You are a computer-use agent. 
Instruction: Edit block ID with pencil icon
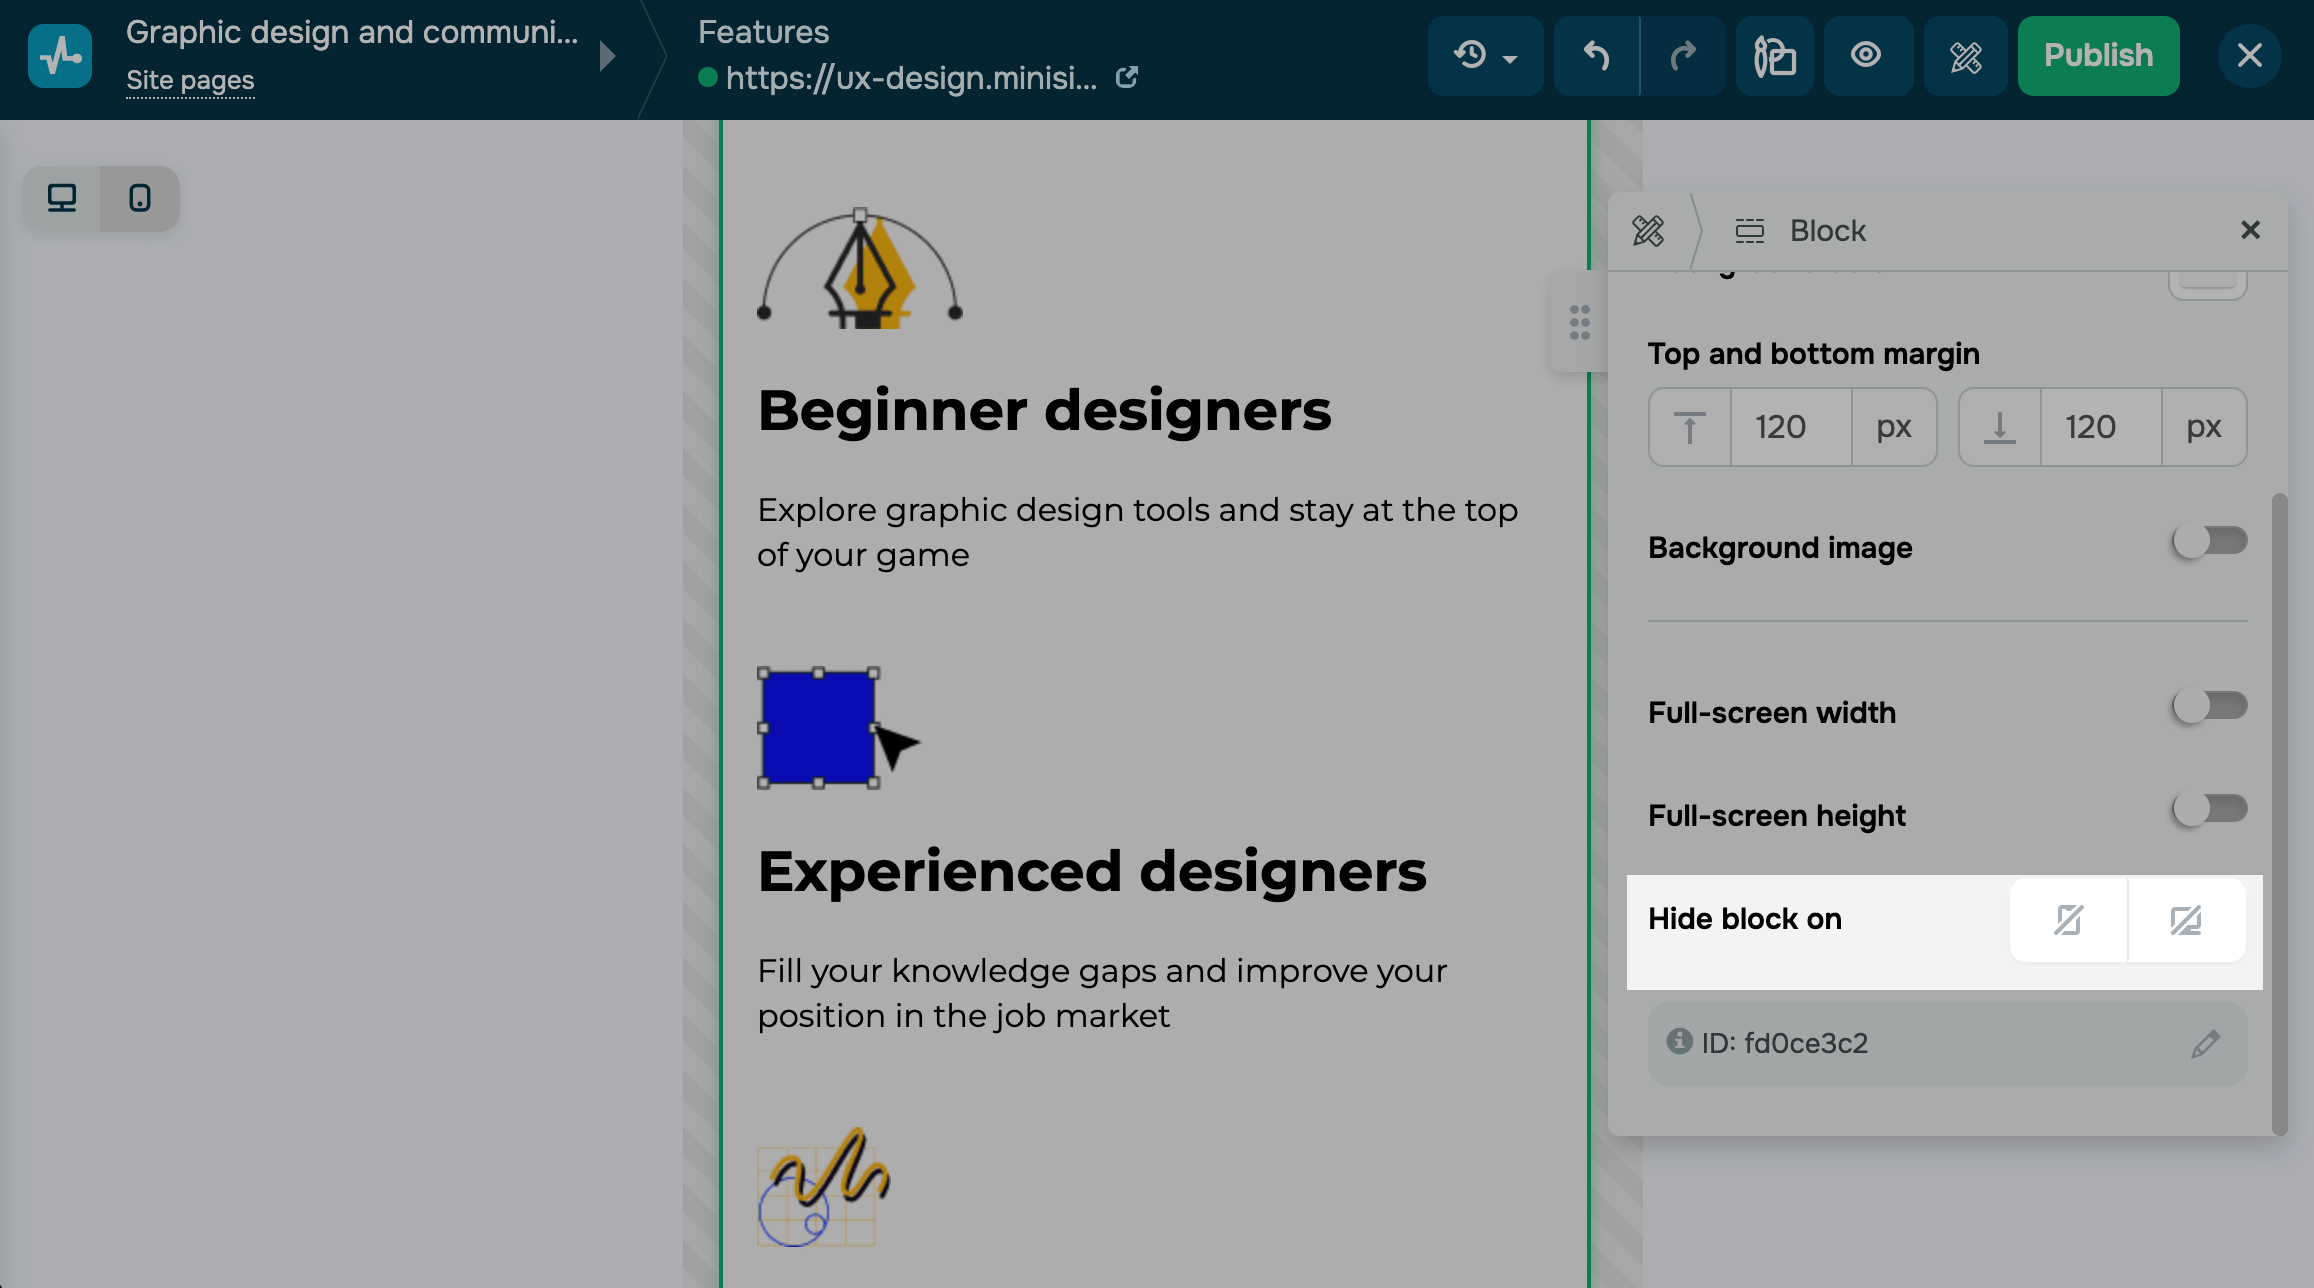point(2205,1044)
